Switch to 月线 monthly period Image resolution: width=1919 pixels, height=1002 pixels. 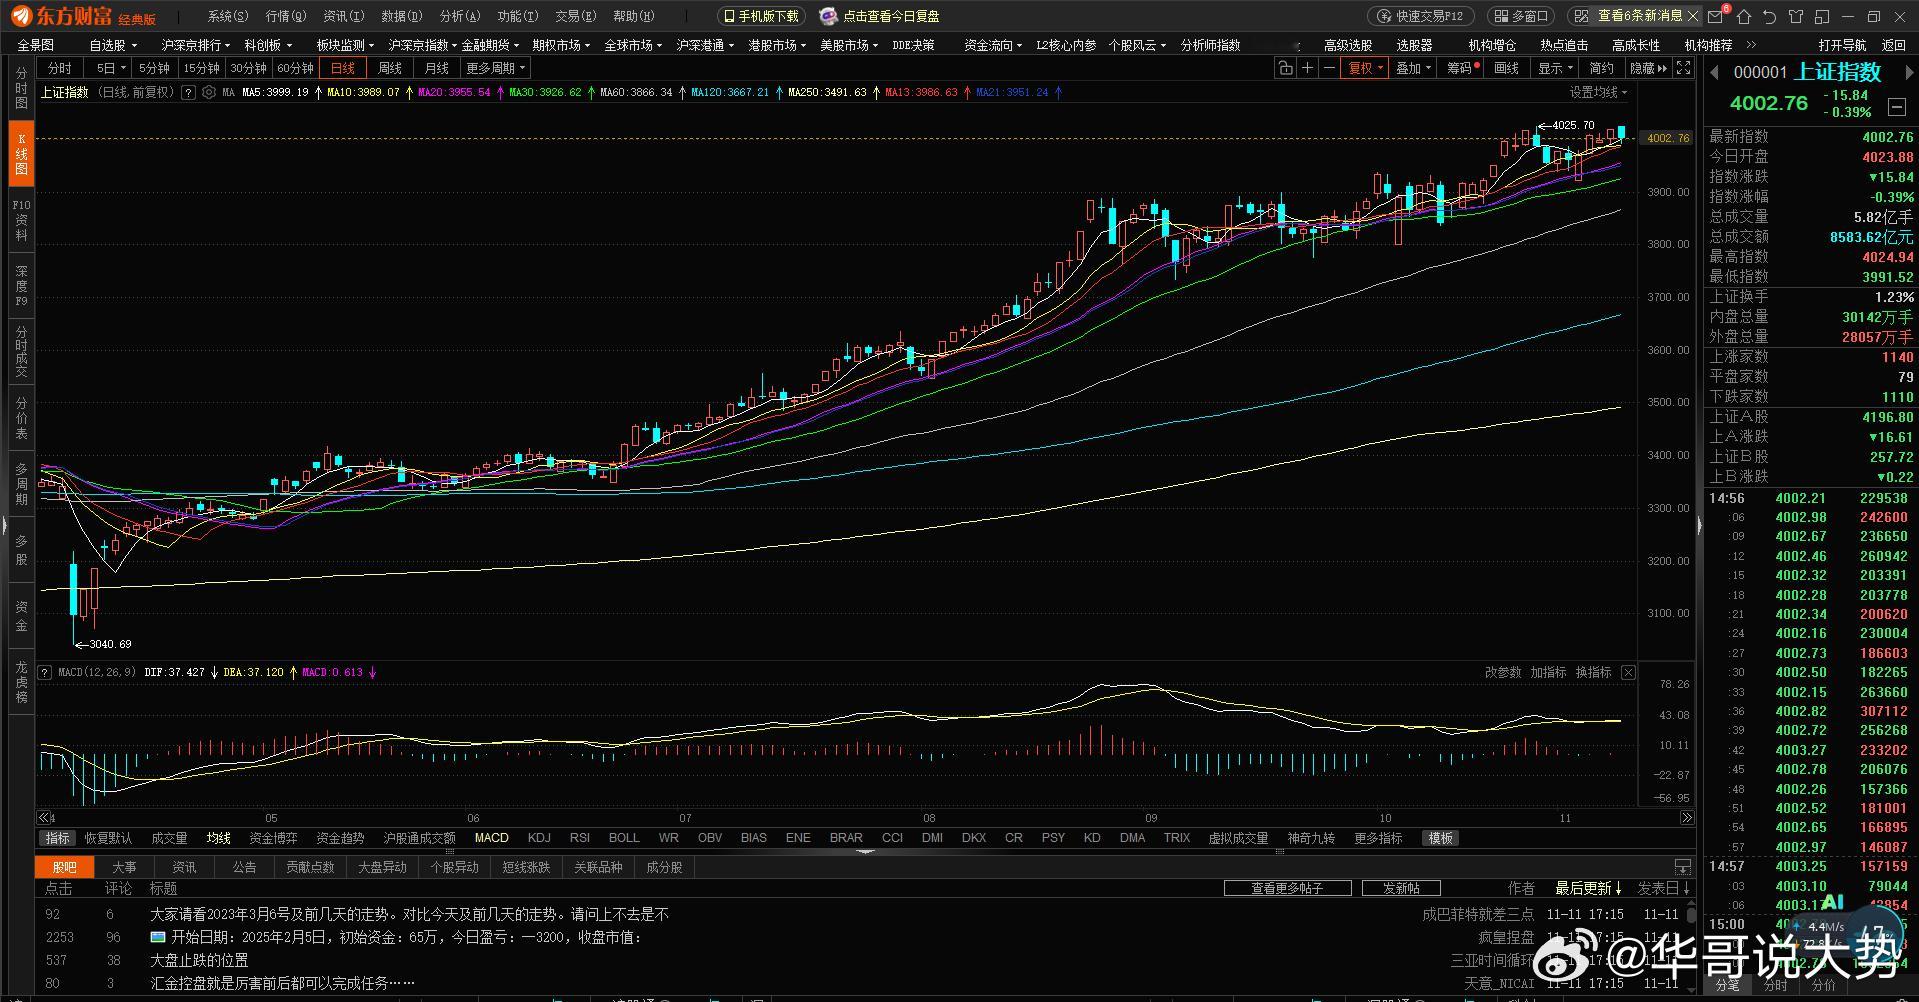(437, 68)
